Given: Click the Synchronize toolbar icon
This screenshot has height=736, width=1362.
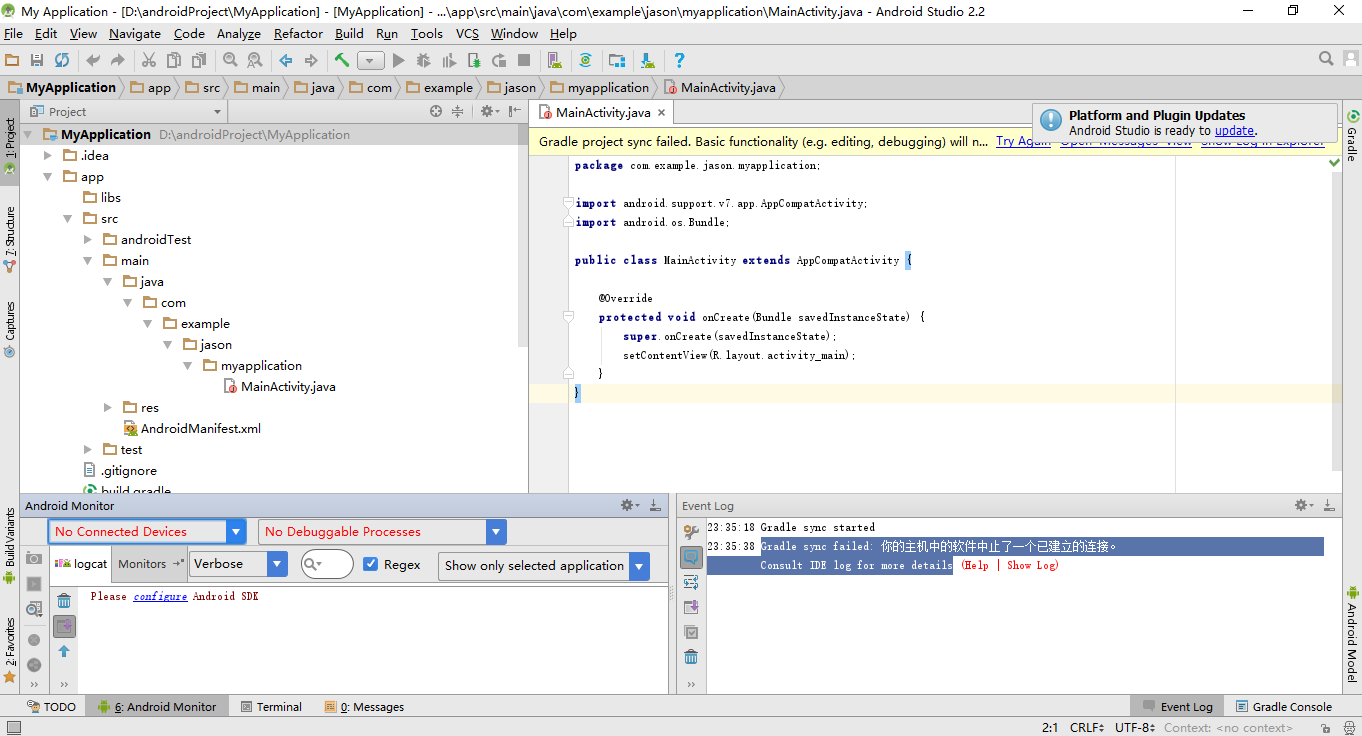Looking at the screenshot, I should click(x=62, y=60).
